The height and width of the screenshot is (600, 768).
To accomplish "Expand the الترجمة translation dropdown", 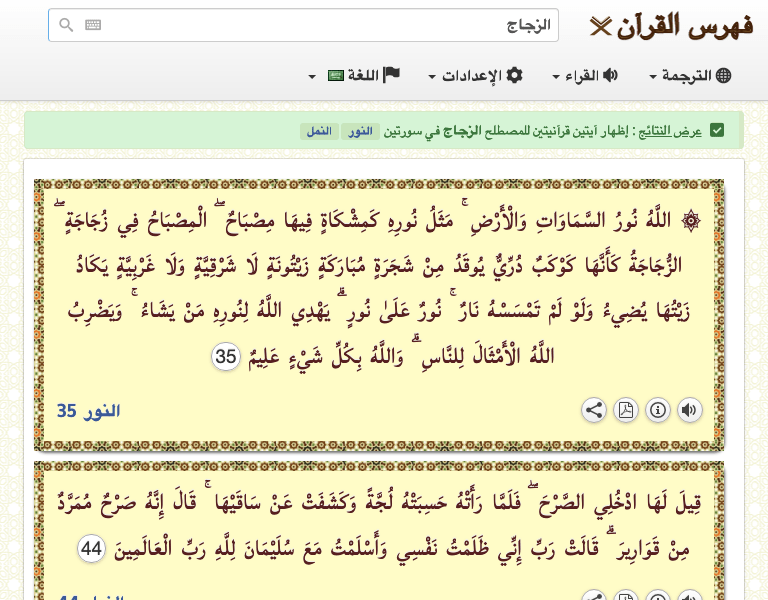I will (x=691, y=76).
